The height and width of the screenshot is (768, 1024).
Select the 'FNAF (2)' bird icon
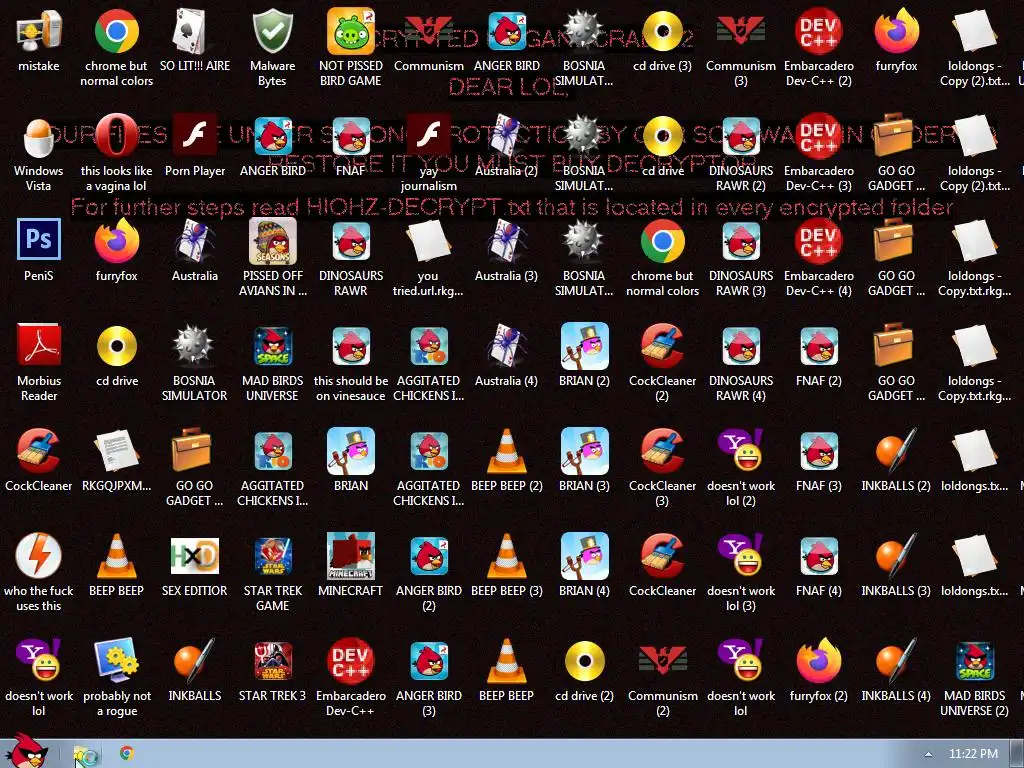pyautogui.click(x=818, y=345)
